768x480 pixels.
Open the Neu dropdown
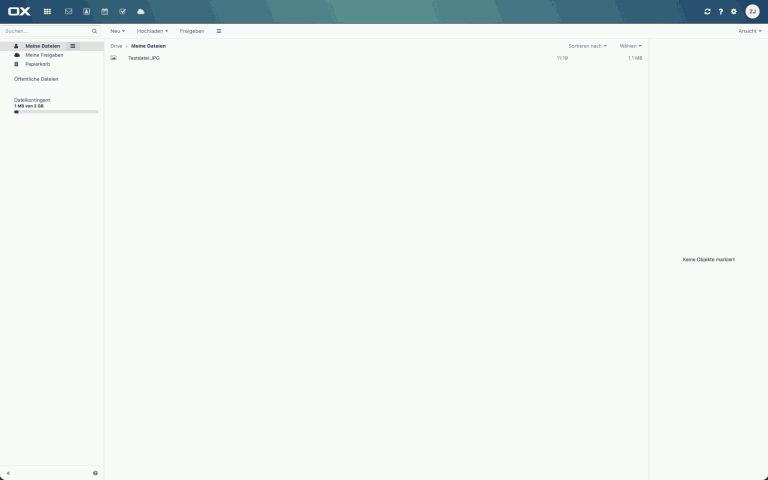click(x=118, y=31)
